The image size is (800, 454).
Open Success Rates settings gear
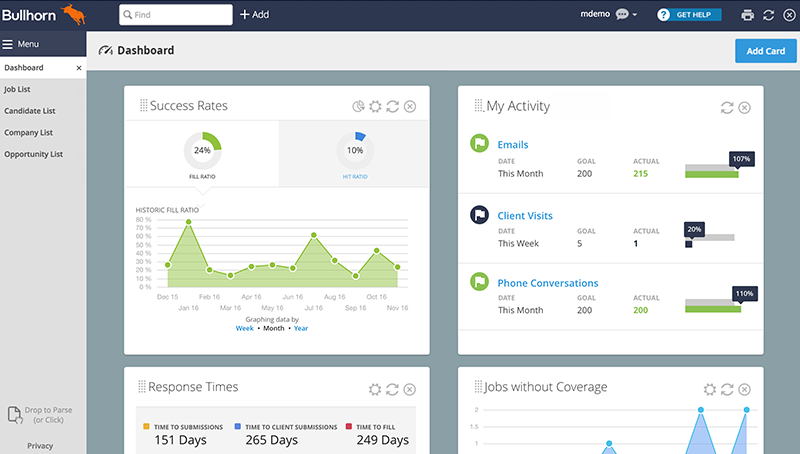(375, 106)
